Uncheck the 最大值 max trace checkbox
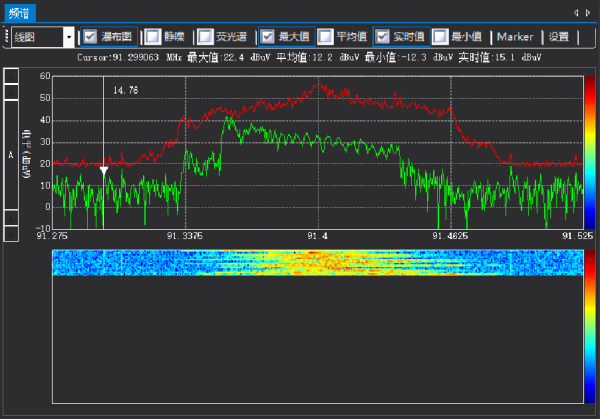 (x=267, y=37)
